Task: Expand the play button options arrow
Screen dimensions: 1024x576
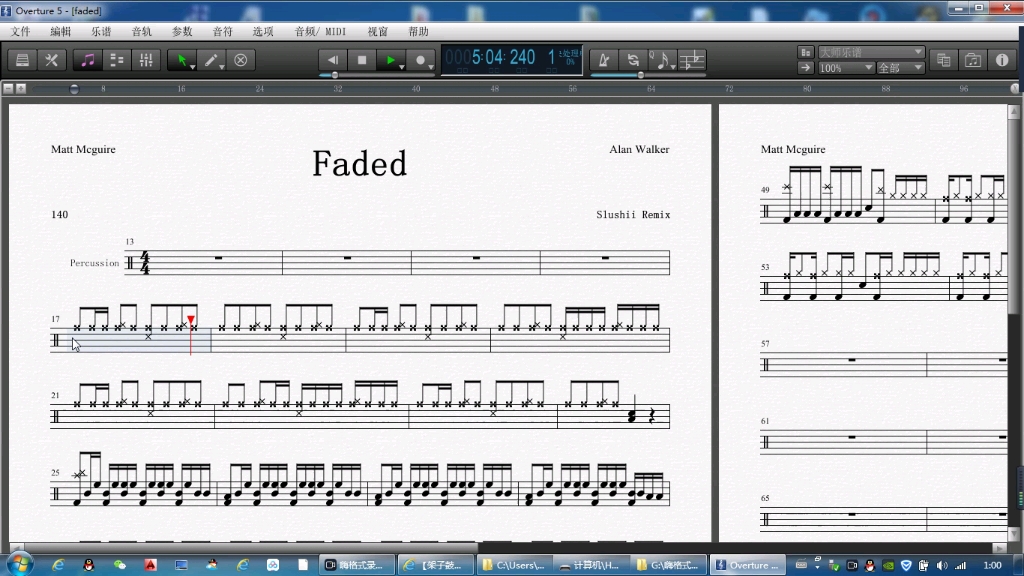Action: [402, 67]
